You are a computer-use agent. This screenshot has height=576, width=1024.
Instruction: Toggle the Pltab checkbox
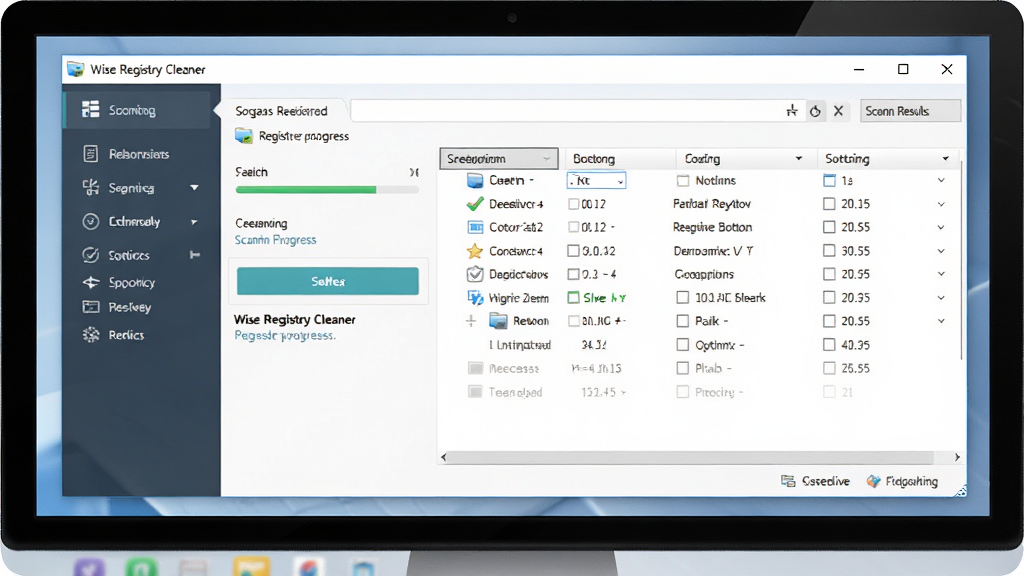(682, 368)
